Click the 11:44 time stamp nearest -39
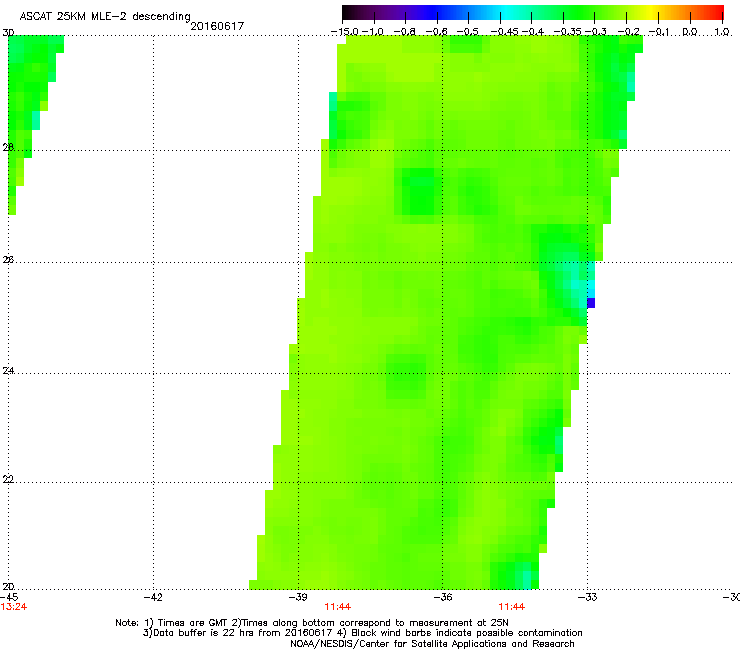This screenshot has width=740, height=650. tap(337, 607)
